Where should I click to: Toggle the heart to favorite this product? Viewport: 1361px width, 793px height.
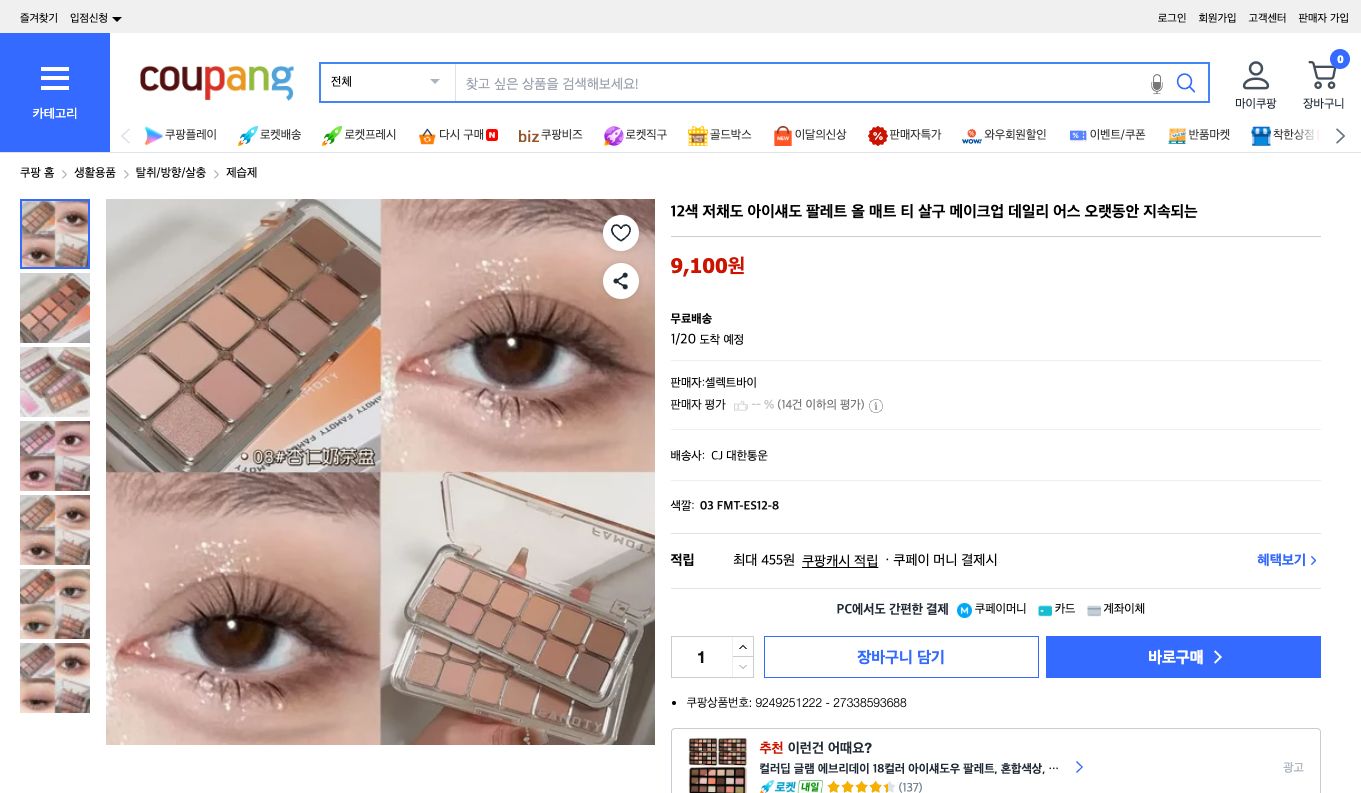pos(620,232)
